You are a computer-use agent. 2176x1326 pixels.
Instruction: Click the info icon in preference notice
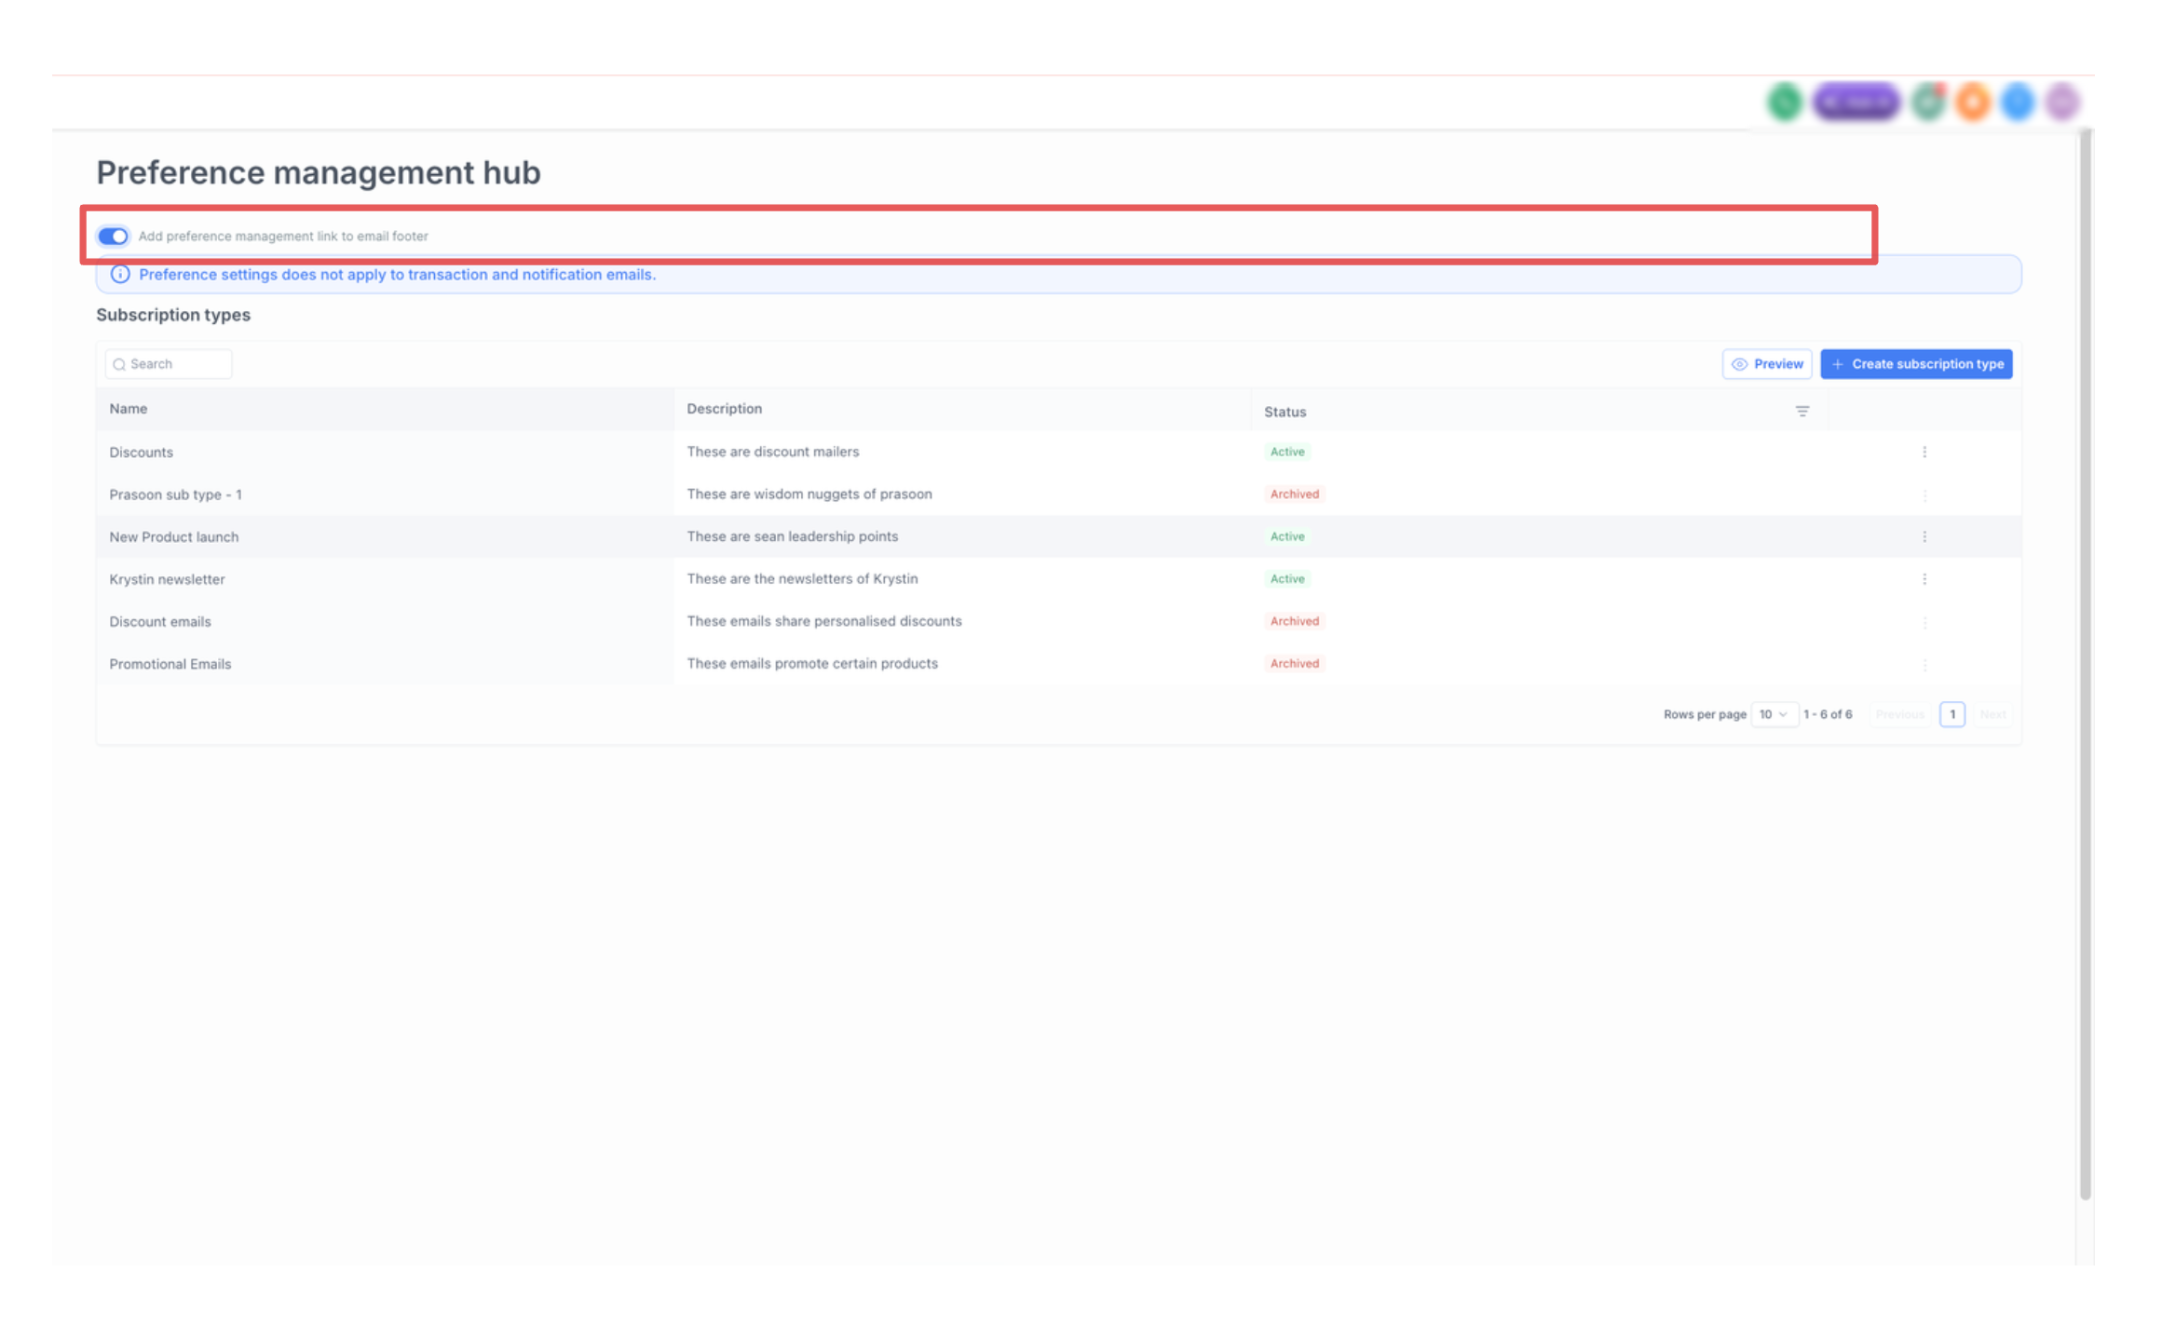[x=120, y=274]
